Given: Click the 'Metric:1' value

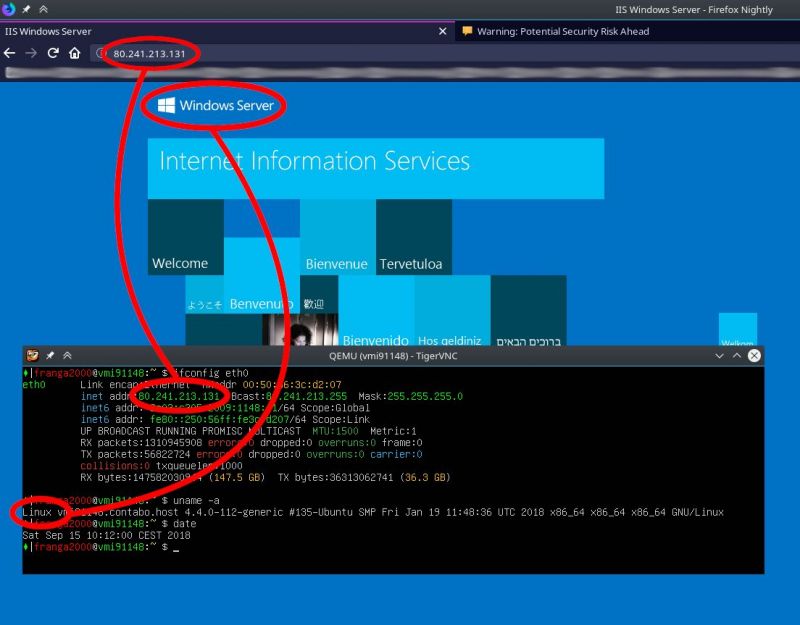Looking at the screenshot, I should tap(393, 431).
